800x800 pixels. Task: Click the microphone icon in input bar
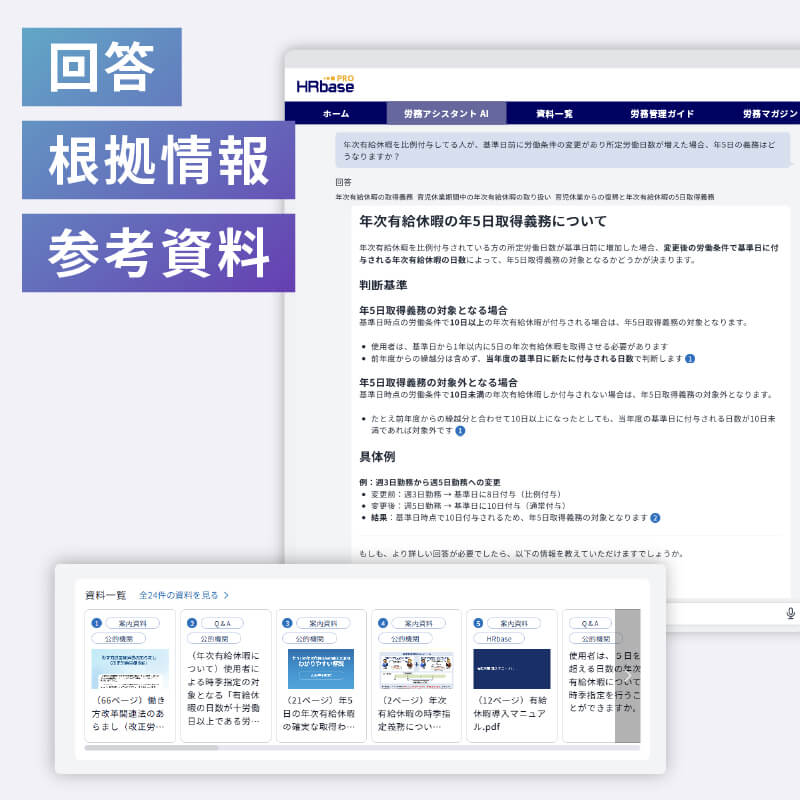(x=791, y=613)
